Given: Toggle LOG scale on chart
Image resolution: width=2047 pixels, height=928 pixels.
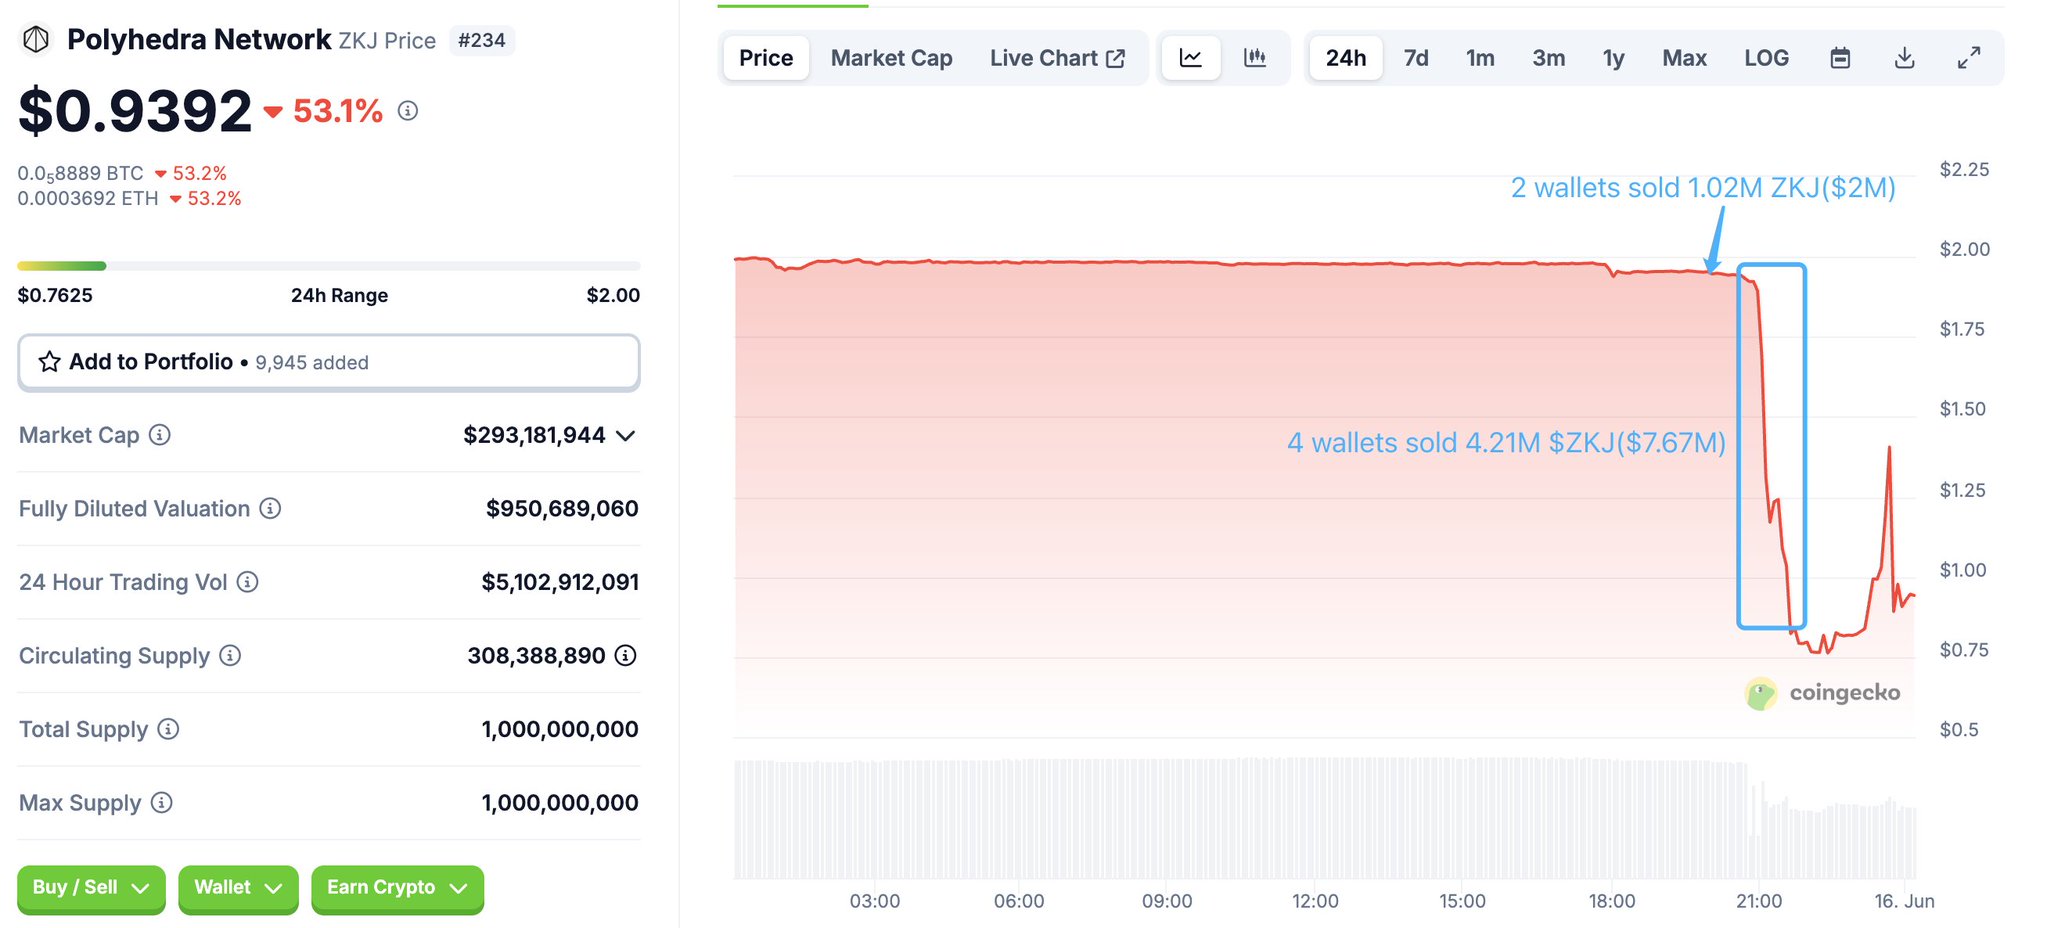Looking at the screenshot, I should (x=1766, y=58).
